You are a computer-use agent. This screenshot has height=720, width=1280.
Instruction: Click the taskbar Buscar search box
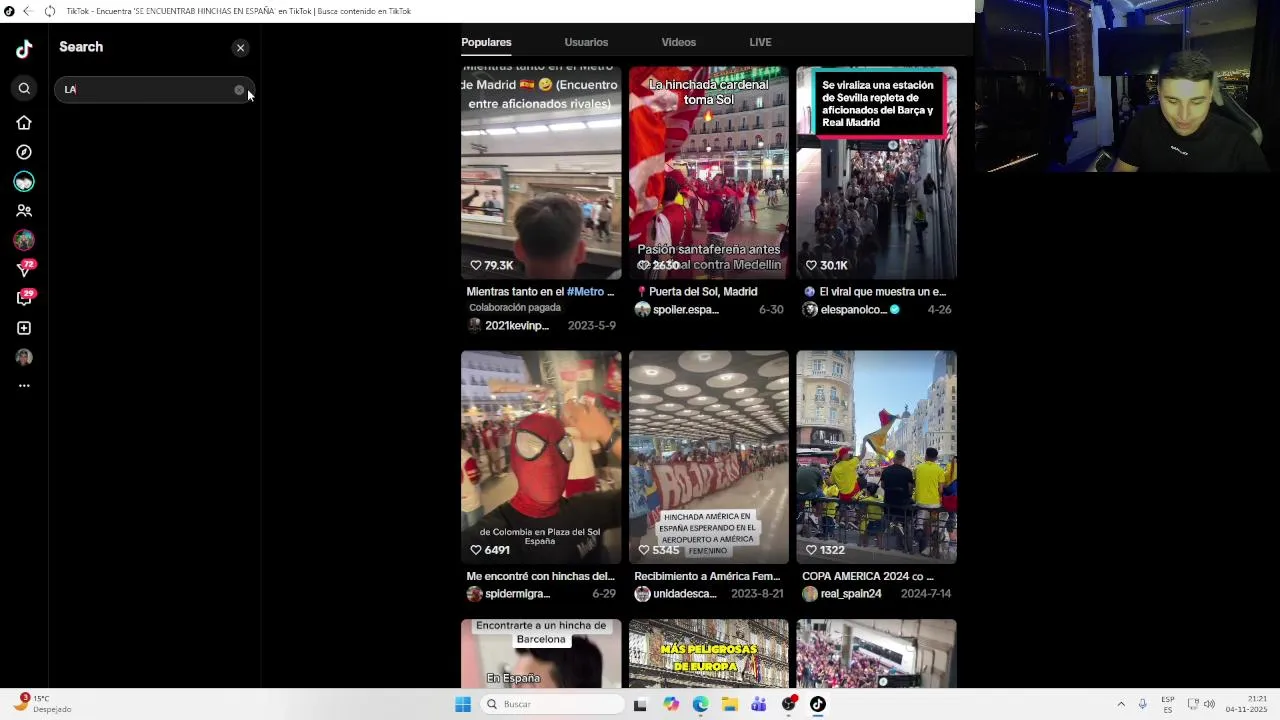pyautogui.click(x=552, y=705)
